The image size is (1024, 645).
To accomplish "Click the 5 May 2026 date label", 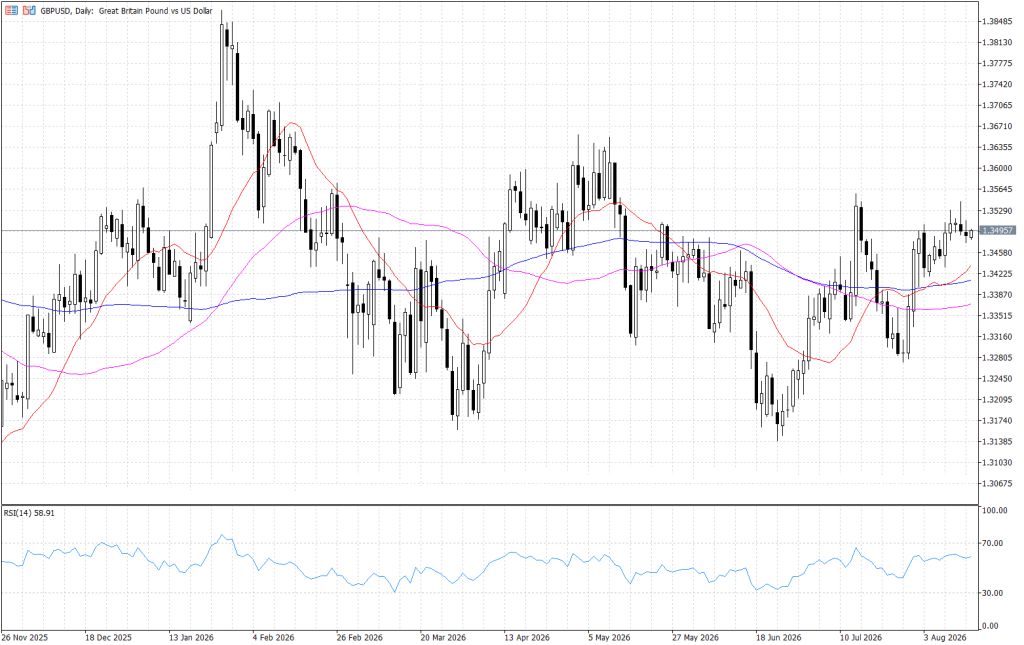I will pyautogui.click(x=609, y=637).
